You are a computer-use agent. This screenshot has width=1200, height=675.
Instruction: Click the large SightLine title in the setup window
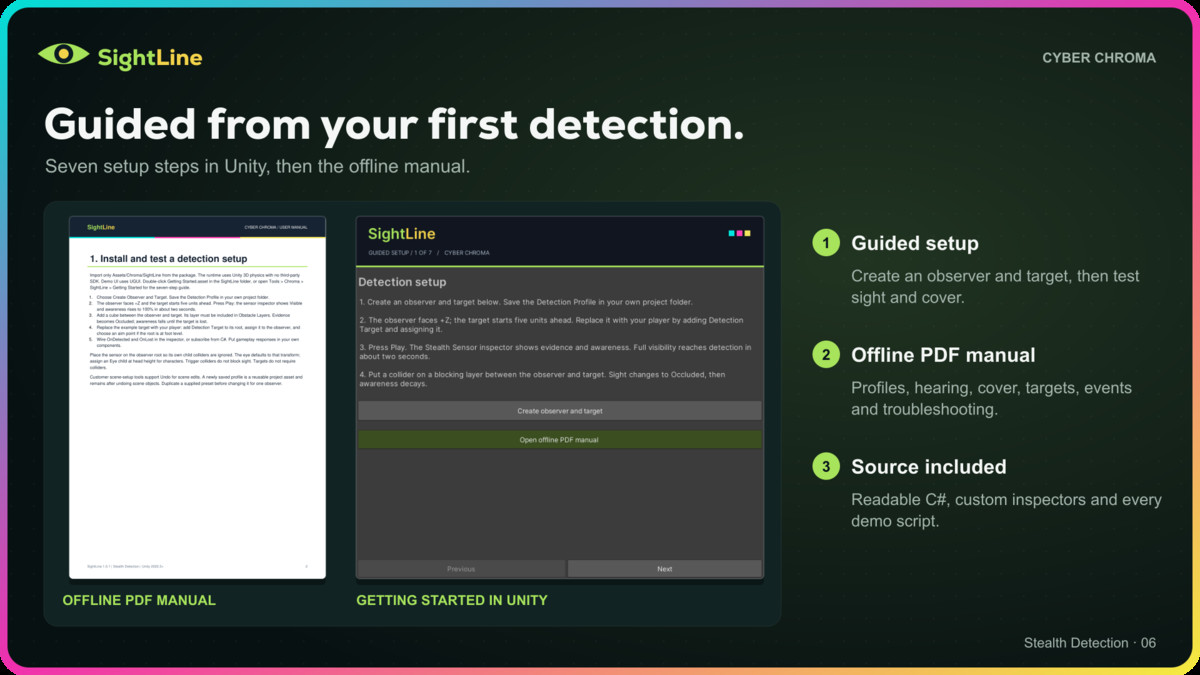[x=402, y=234]
